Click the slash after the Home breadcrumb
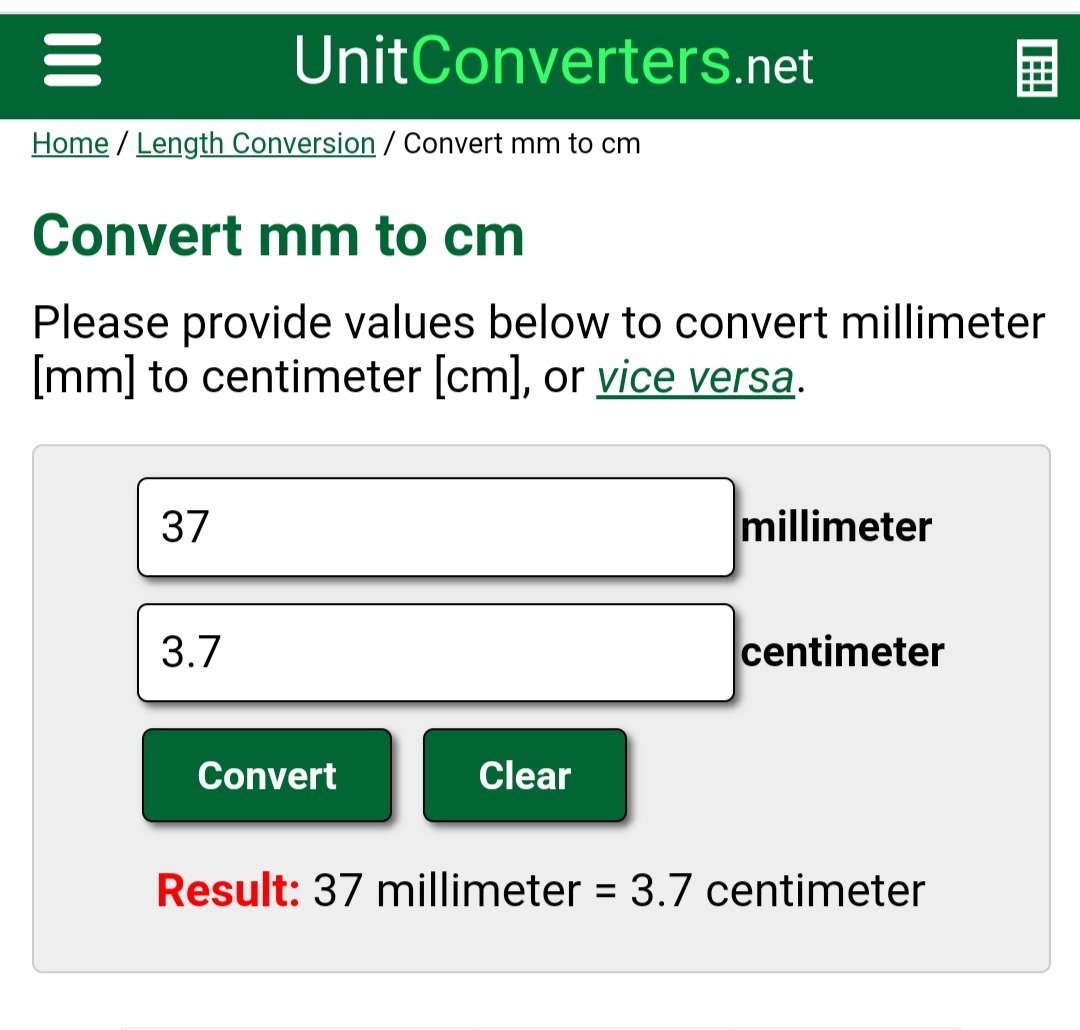 (122, 144)
